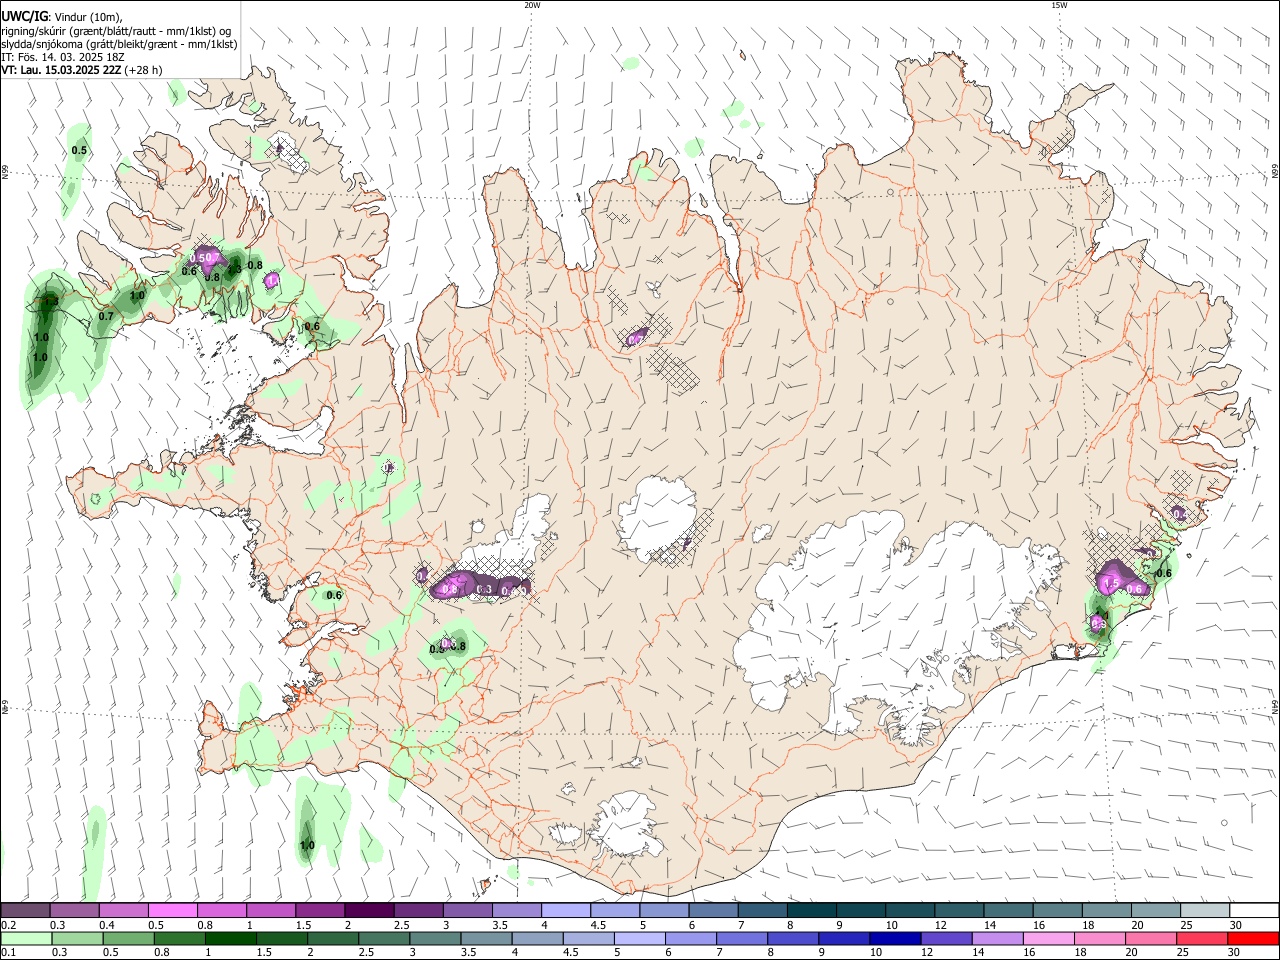Screen dimensions: 1280x960
Task: Select bright pink snow swatch between 0.5 and 0.8
Action: [x=173, y=910]
